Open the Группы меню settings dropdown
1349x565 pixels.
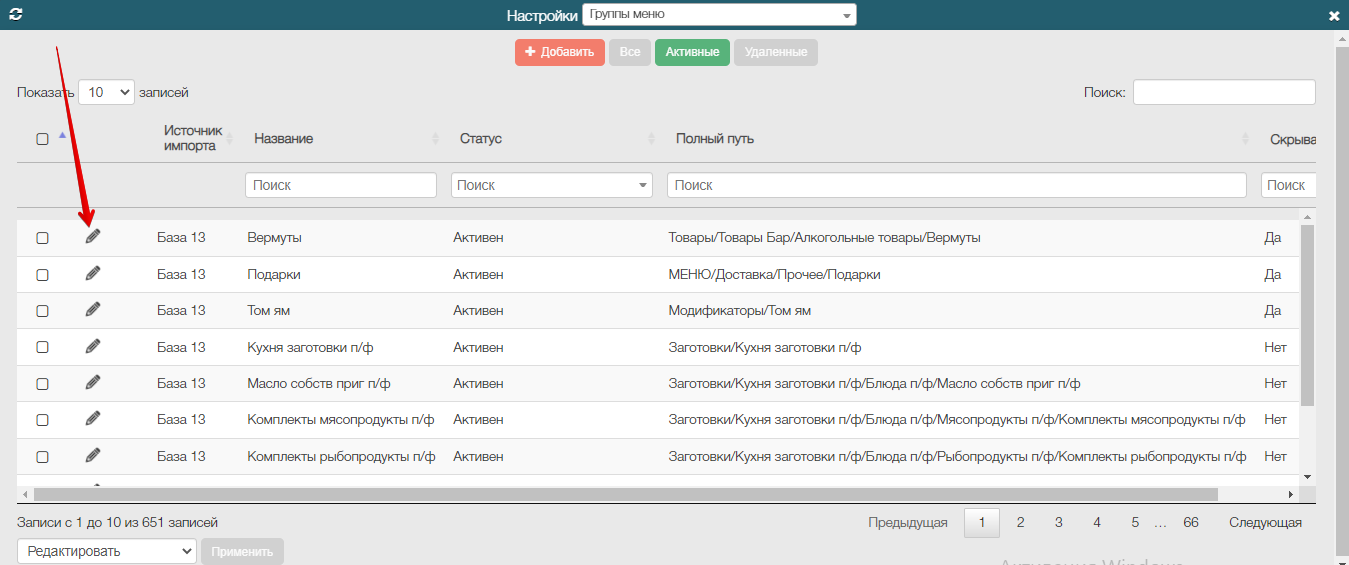click(x=718, y=15)
